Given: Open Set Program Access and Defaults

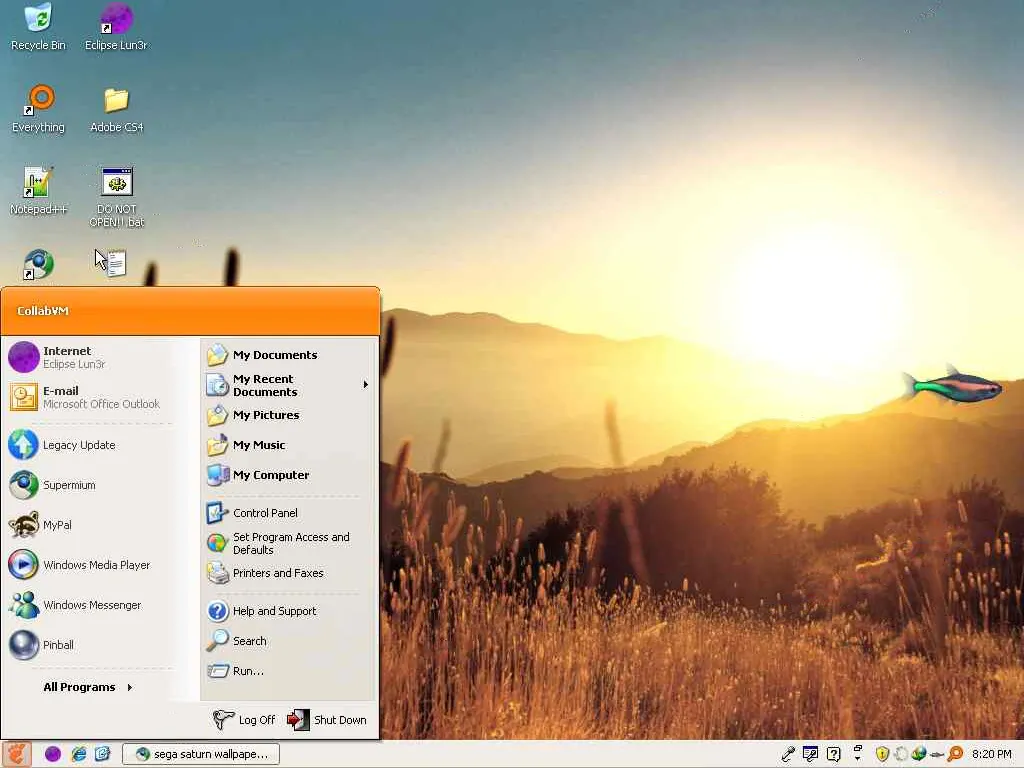Looking at the screenshot, I should [289, 543].
